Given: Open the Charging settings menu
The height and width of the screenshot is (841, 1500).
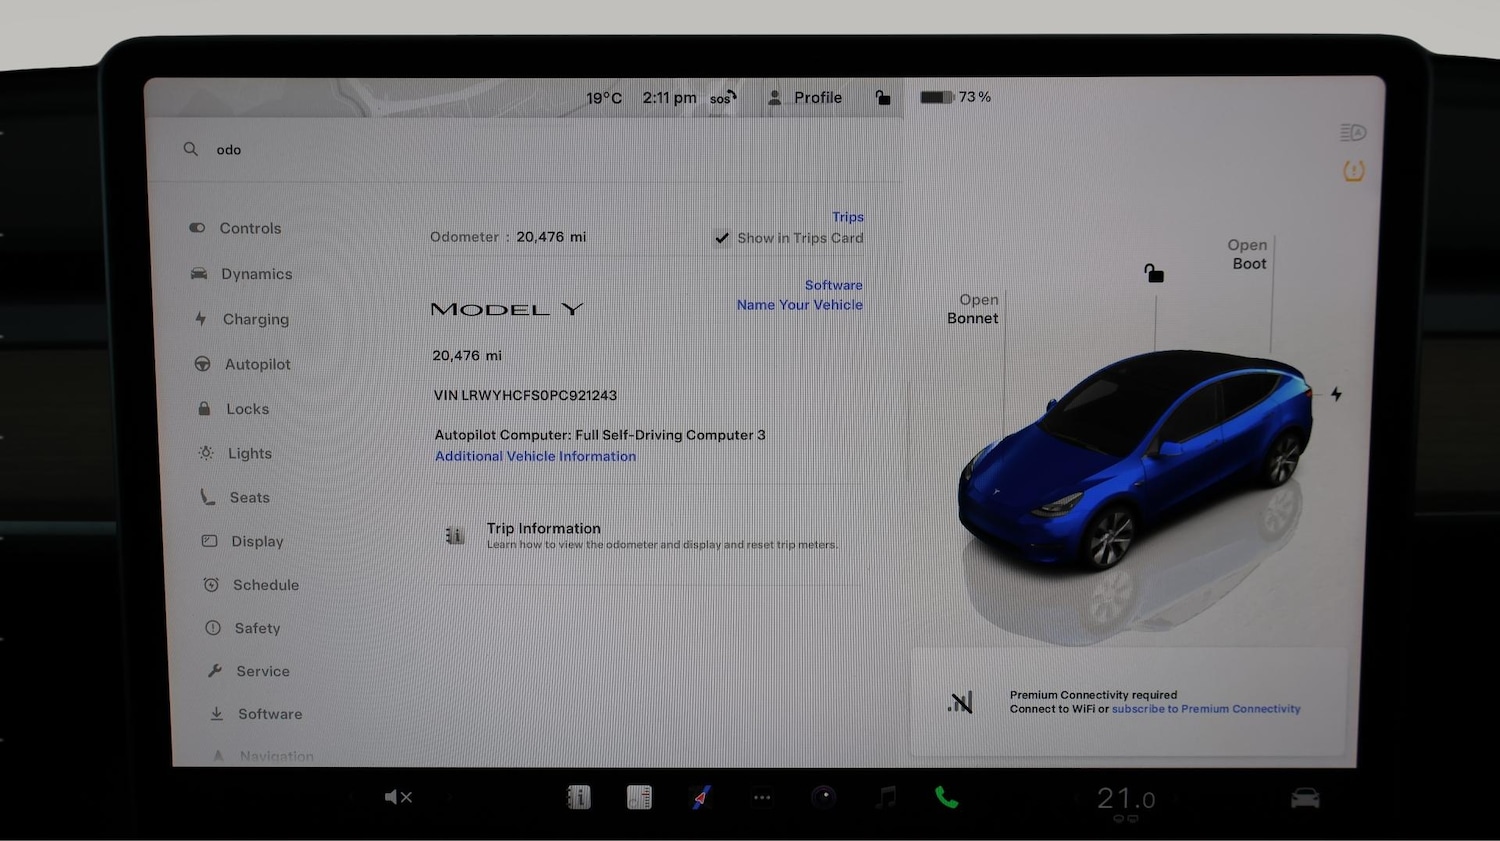Looking at the screenshot, I should (x=255, y=319).
